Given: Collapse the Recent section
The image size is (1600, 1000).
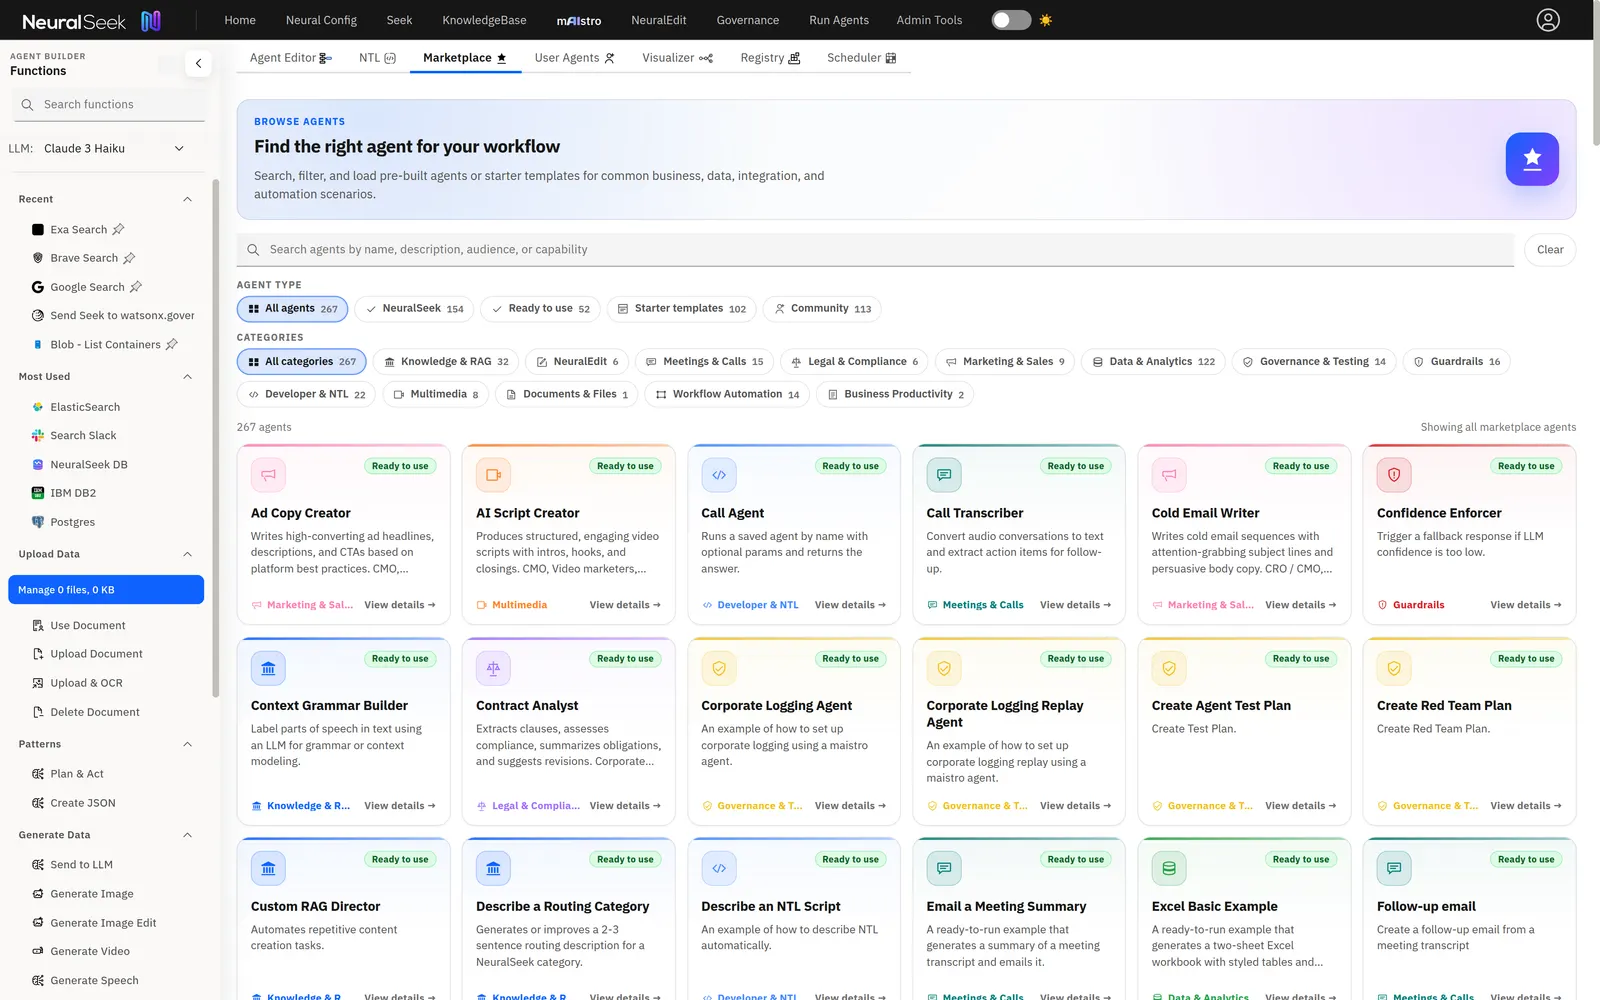Looking at the screenshot, I should click(x=187, y=199).
